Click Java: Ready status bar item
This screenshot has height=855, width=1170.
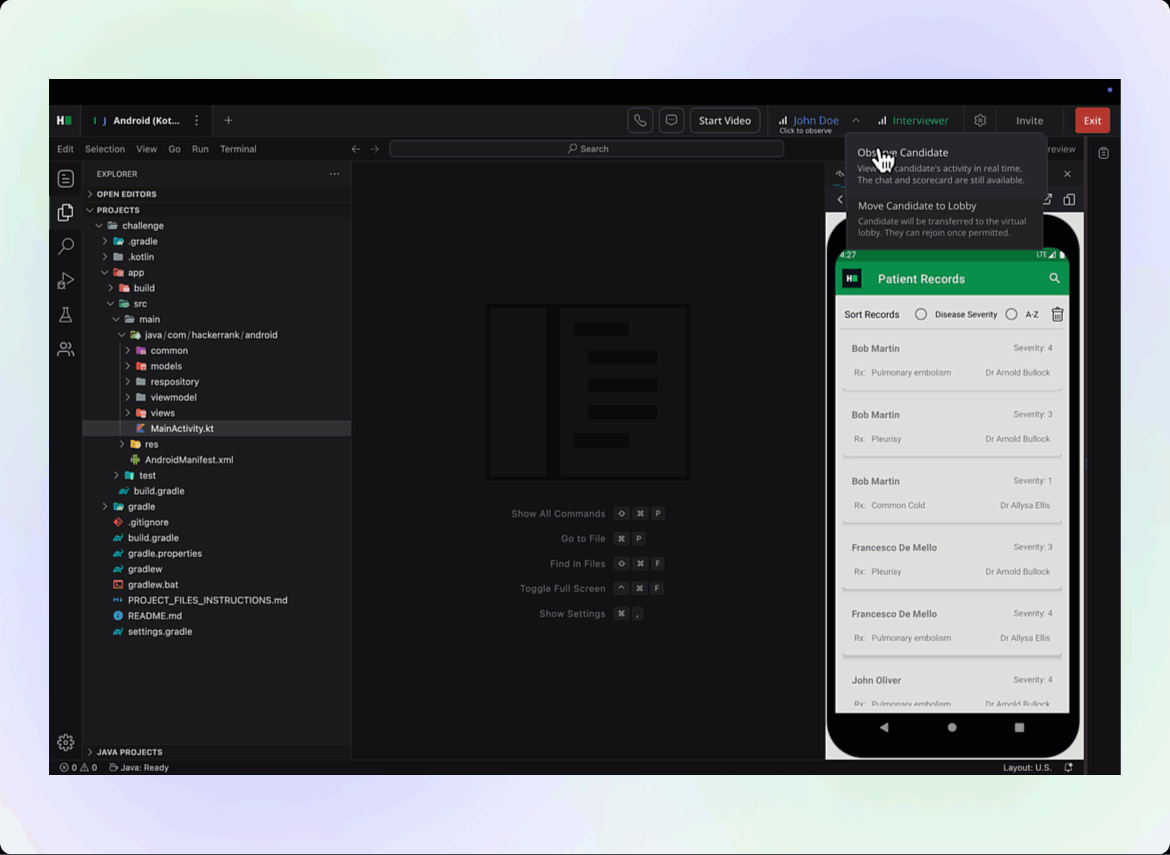coord(140,767)
